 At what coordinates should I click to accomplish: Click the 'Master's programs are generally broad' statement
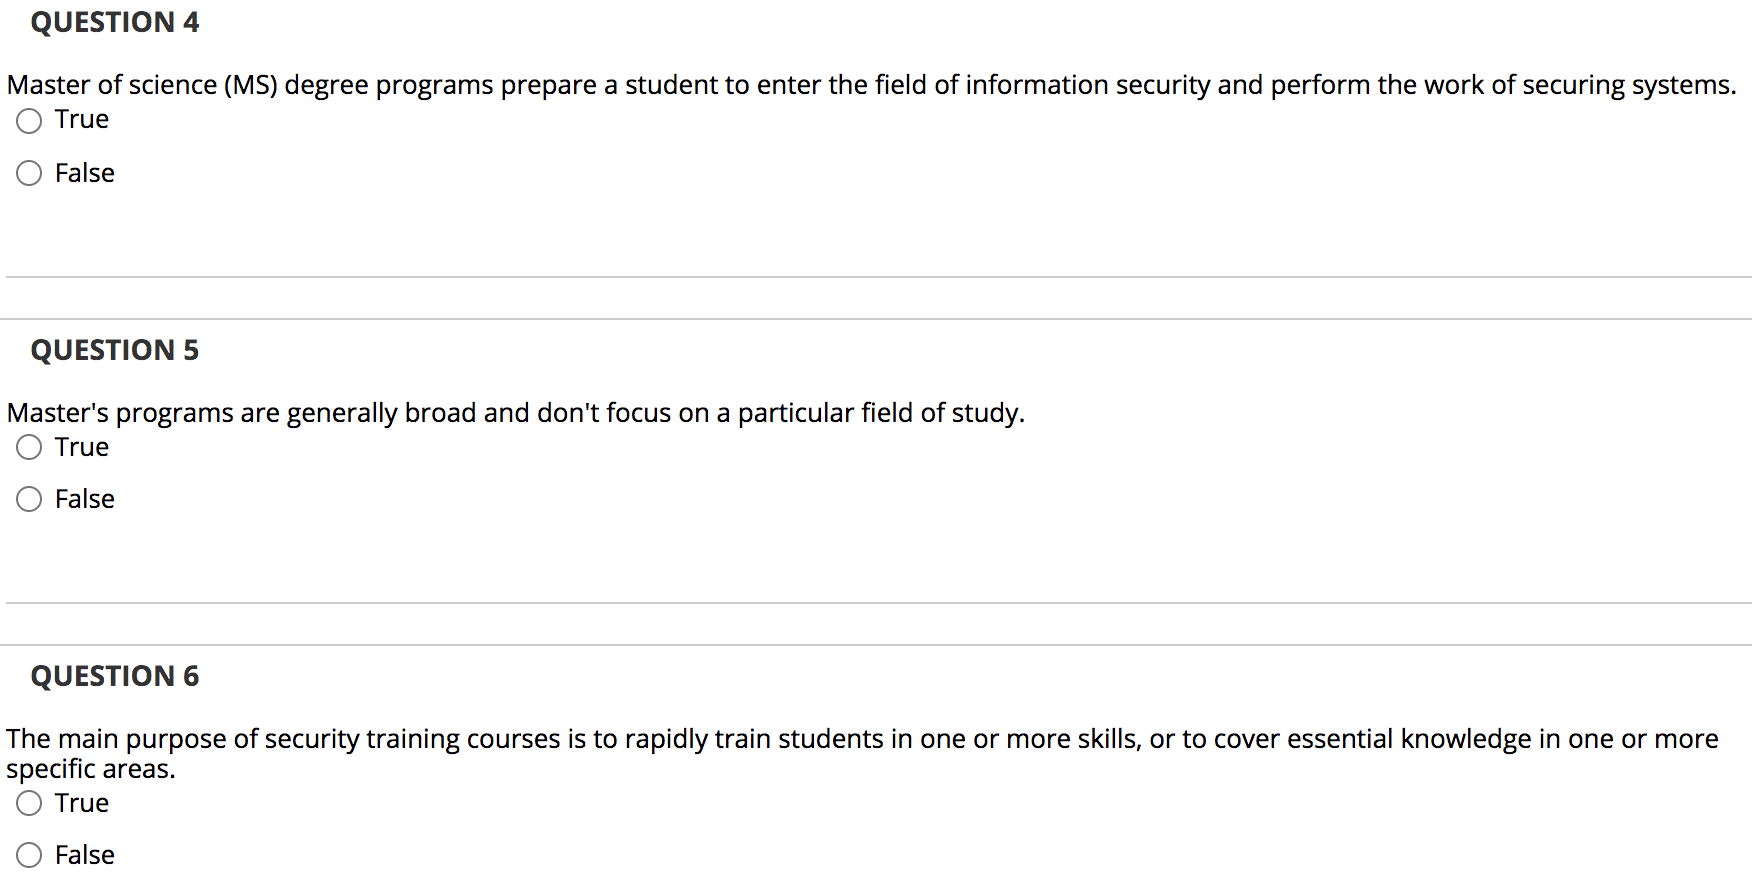tap(516, 413)
